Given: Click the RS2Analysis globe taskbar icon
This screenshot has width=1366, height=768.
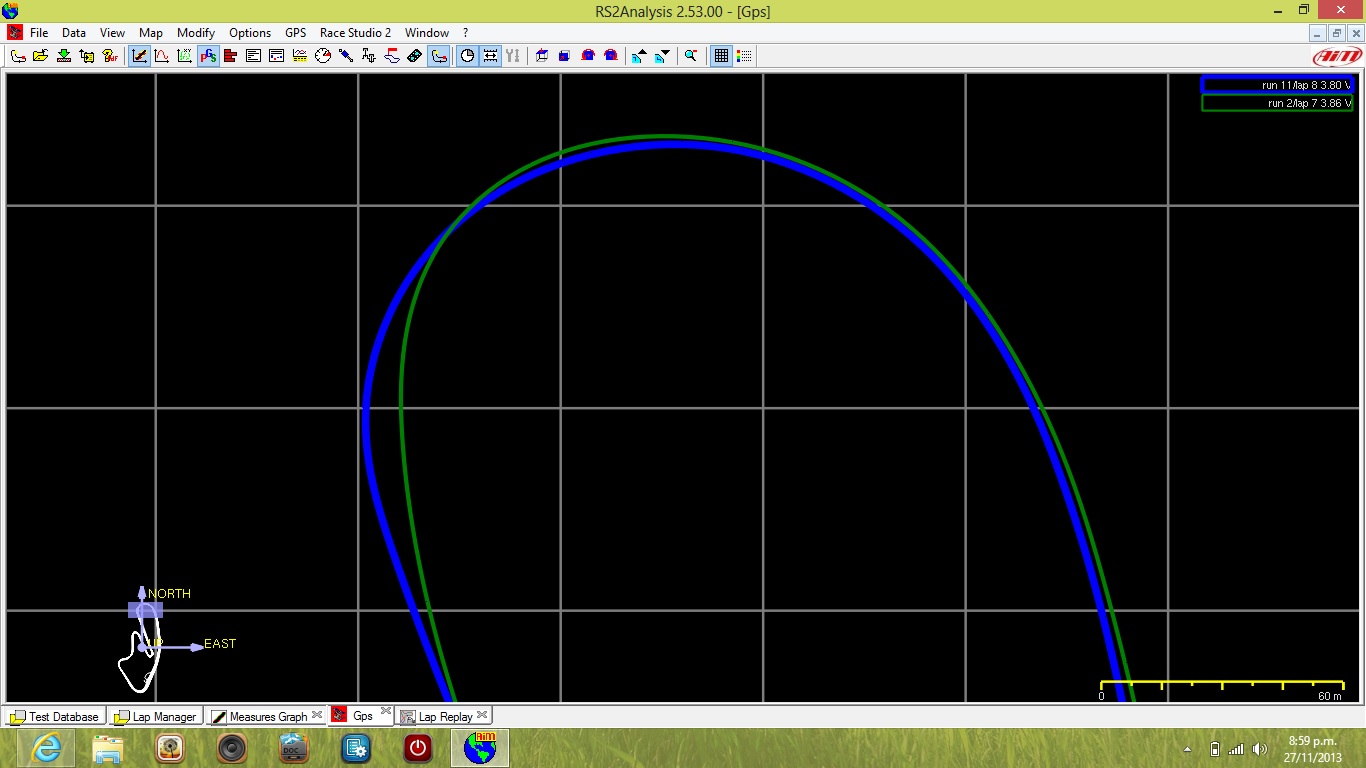Looking at the screenshot, I should tap(480, 748).
